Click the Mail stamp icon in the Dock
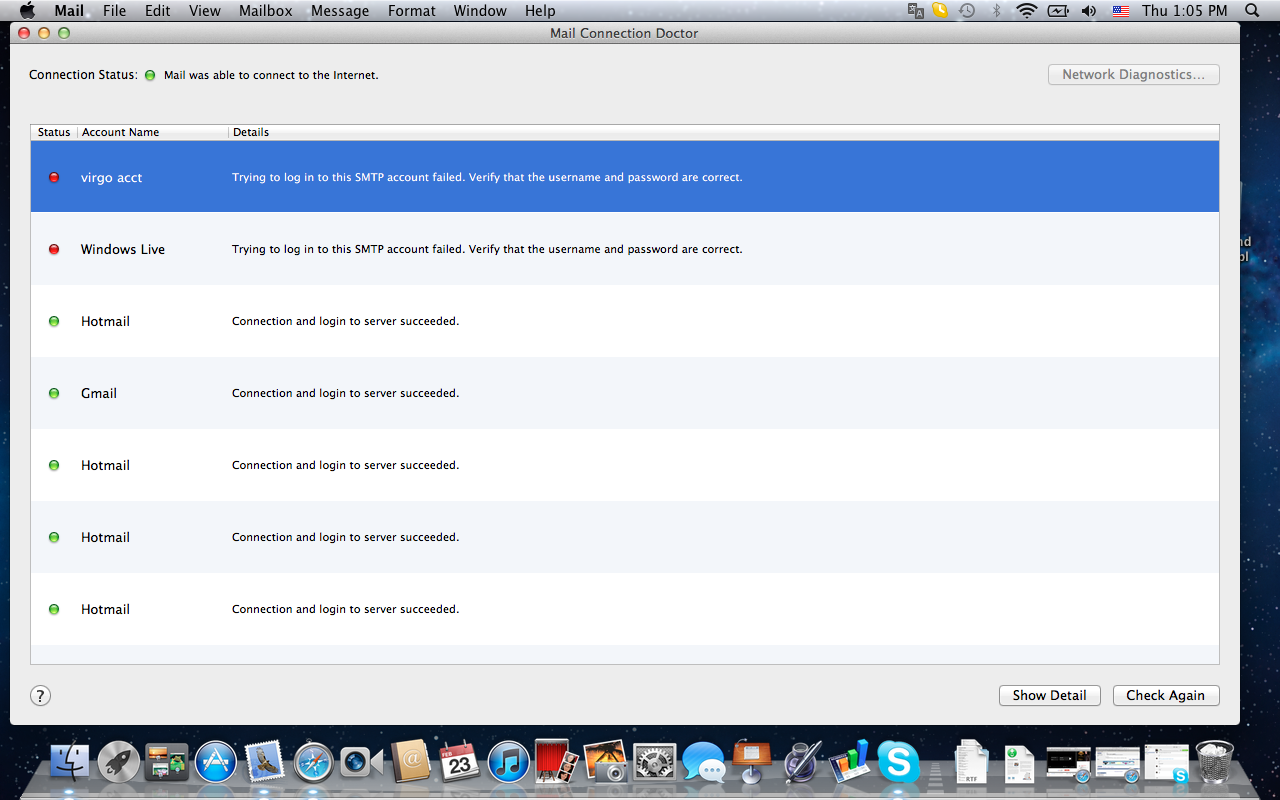The image size is (1280, 800). tap(265, 763)
